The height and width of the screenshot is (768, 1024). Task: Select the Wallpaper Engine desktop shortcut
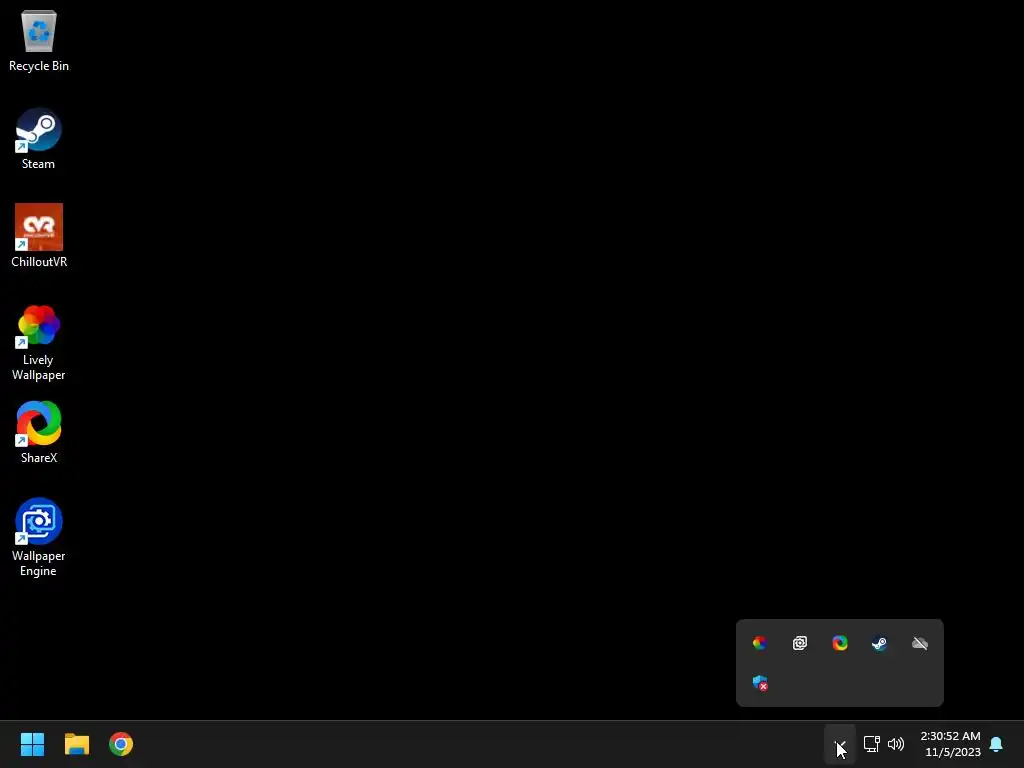tap(39, 538)
